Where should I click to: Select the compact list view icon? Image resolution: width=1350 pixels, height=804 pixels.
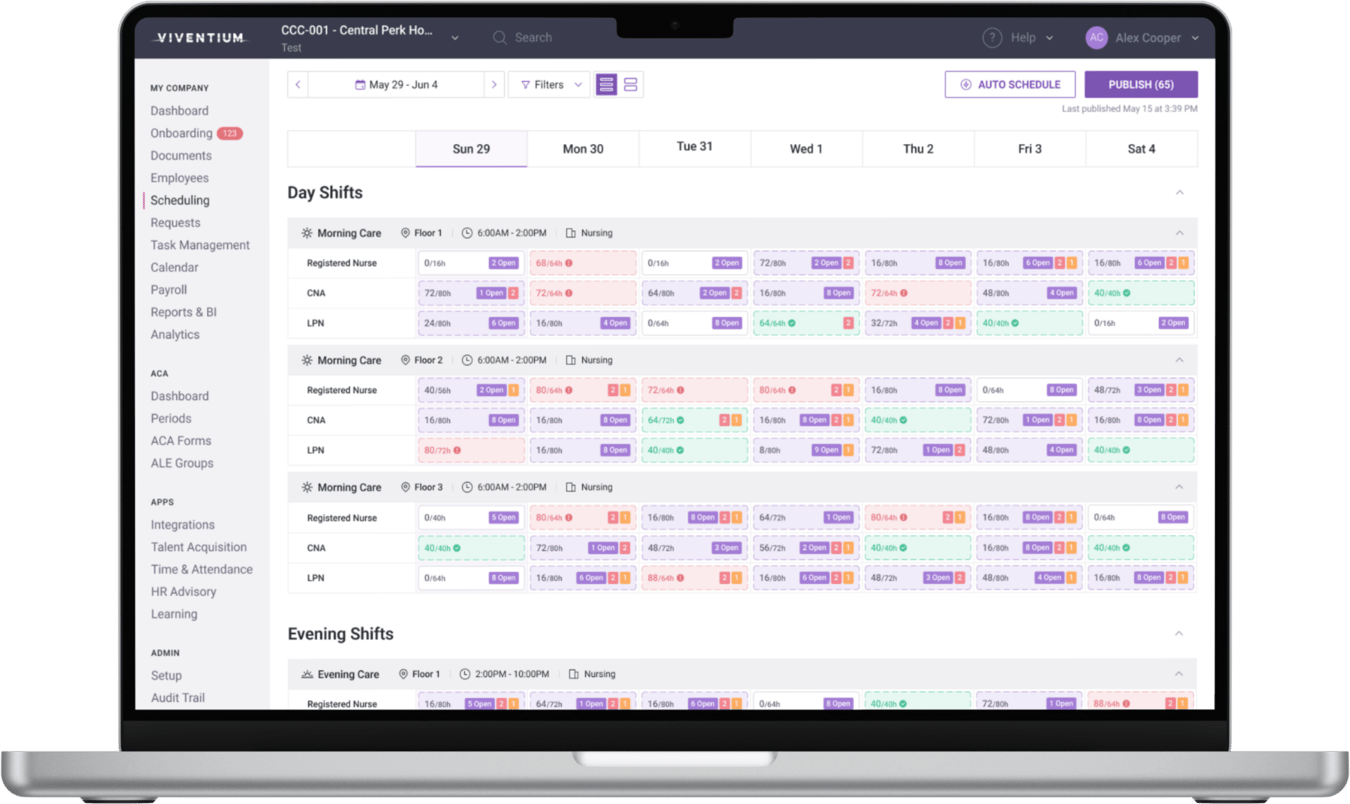[607, 84]
